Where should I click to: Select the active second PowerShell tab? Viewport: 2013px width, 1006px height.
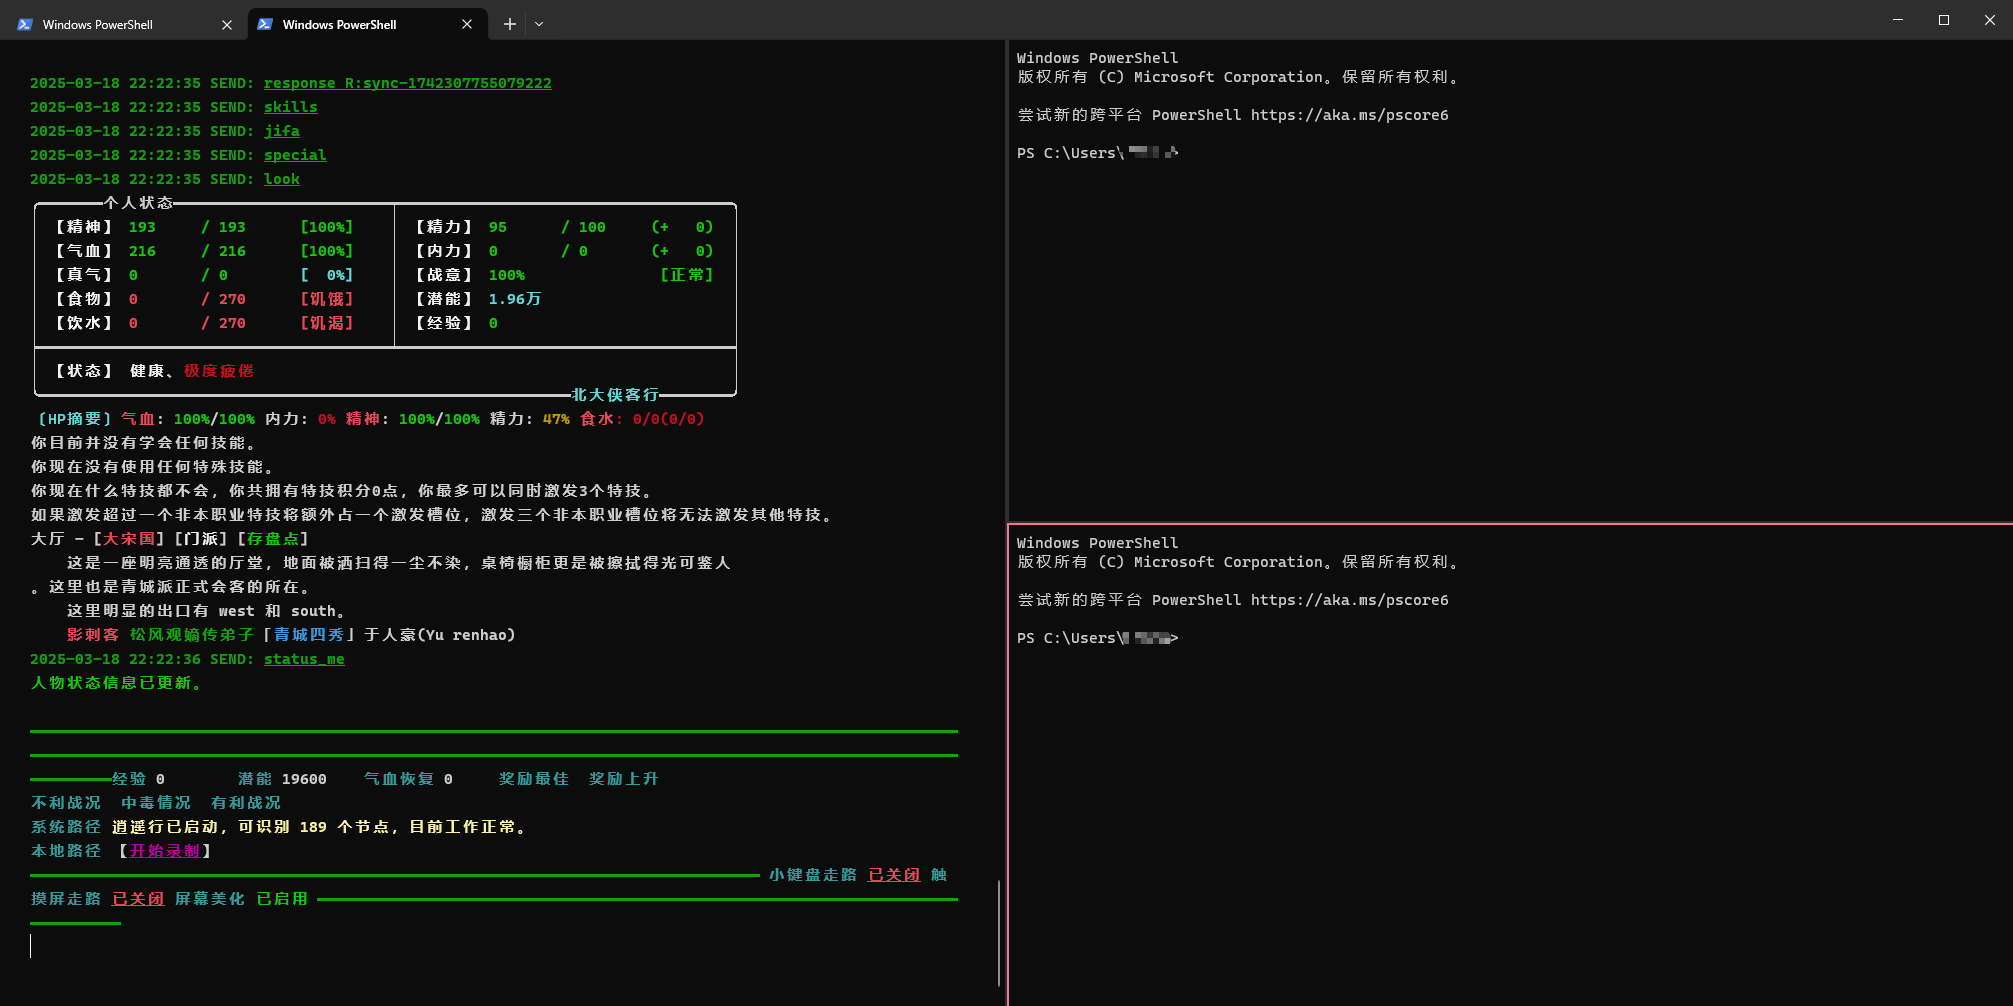coord(367,24)
